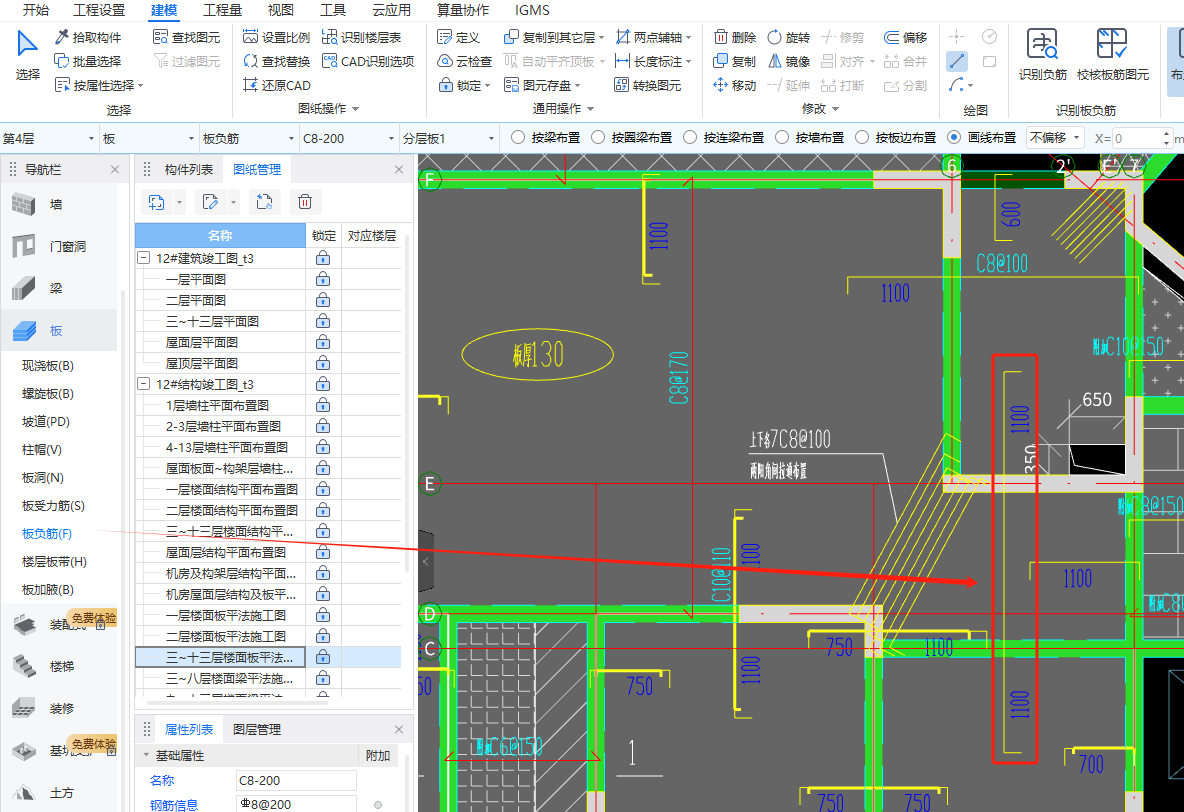Click trash icon in drawing management
This screenshot has width=1184, height=812.
click(x=305, y=202)
